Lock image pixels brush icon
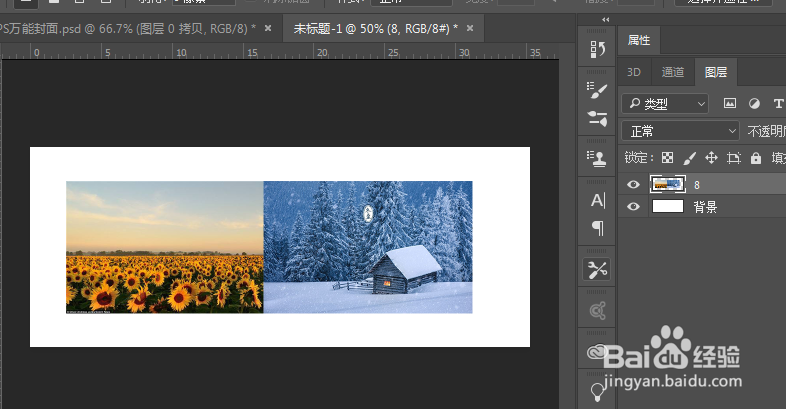This screenshot has height=409, width=786. coord(689,158)
